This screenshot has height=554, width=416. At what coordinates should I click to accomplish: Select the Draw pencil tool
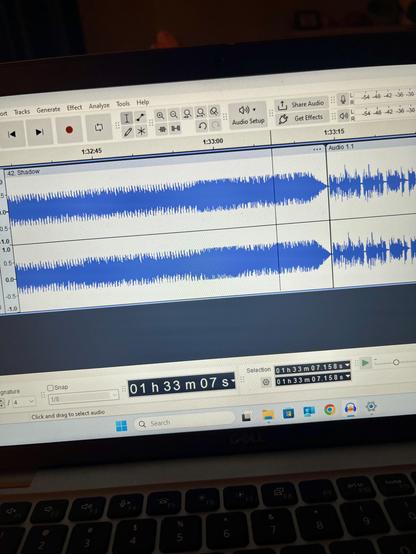127,132
